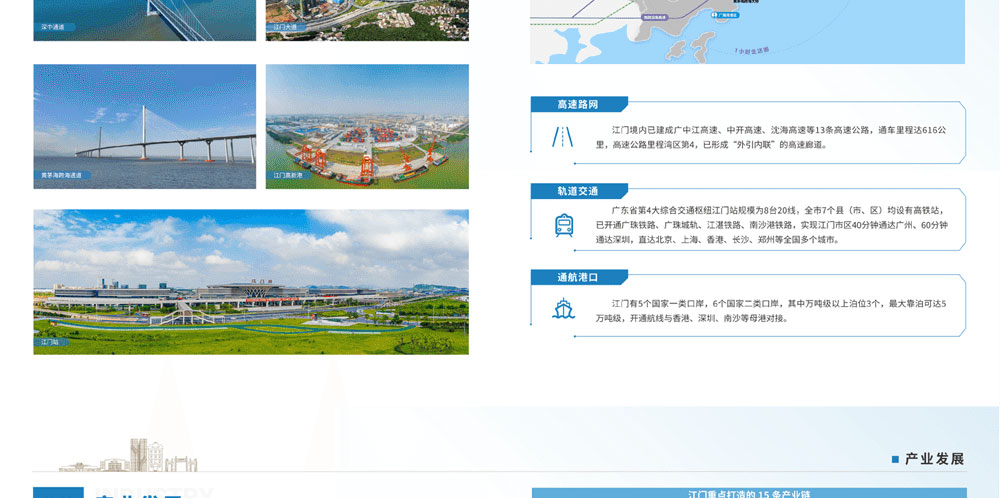
Task: Open the 江门站 railway station panorama
Action: click(x=251, y=282)
